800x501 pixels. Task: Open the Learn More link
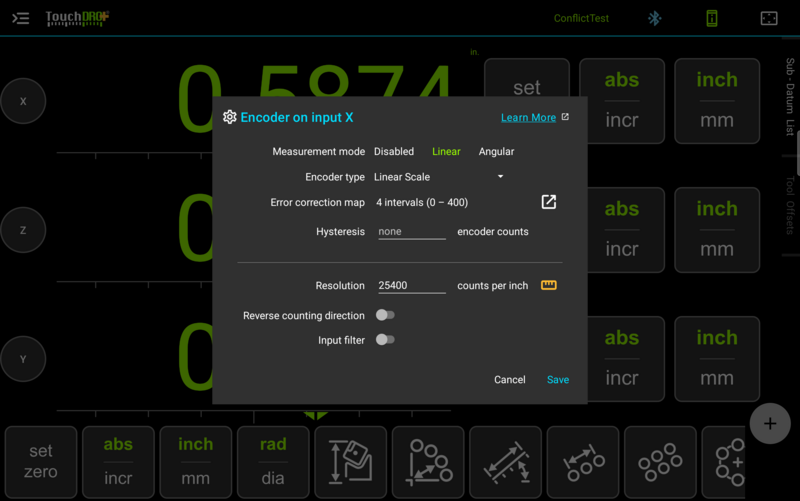[528, 117]
